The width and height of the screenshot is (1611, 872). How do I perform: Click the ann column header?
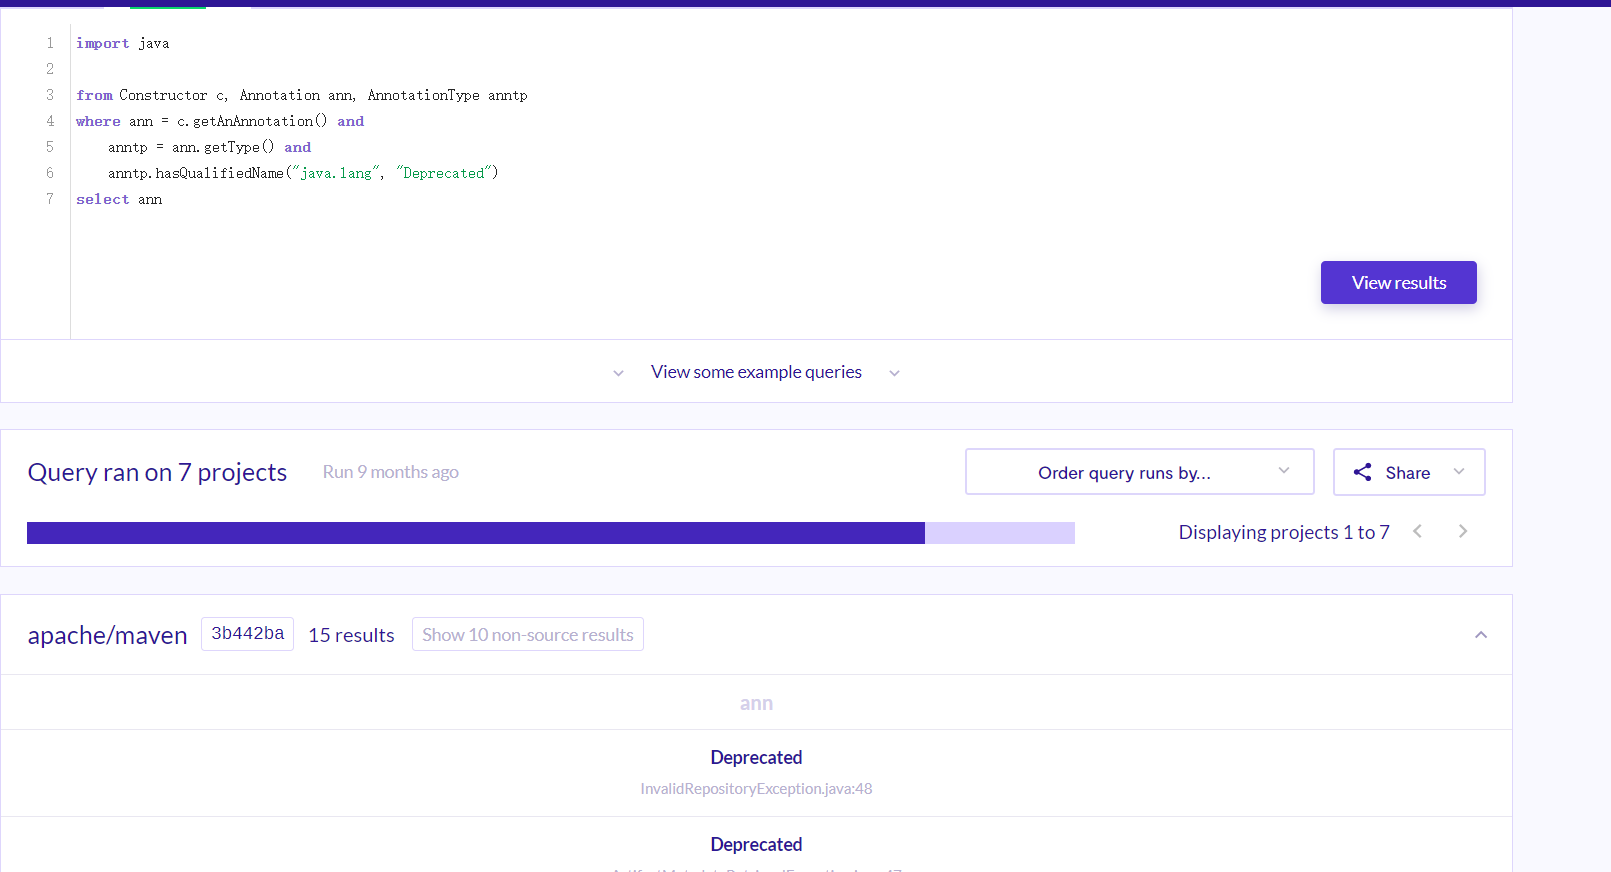pyautogui.click(x=756, y=703)
